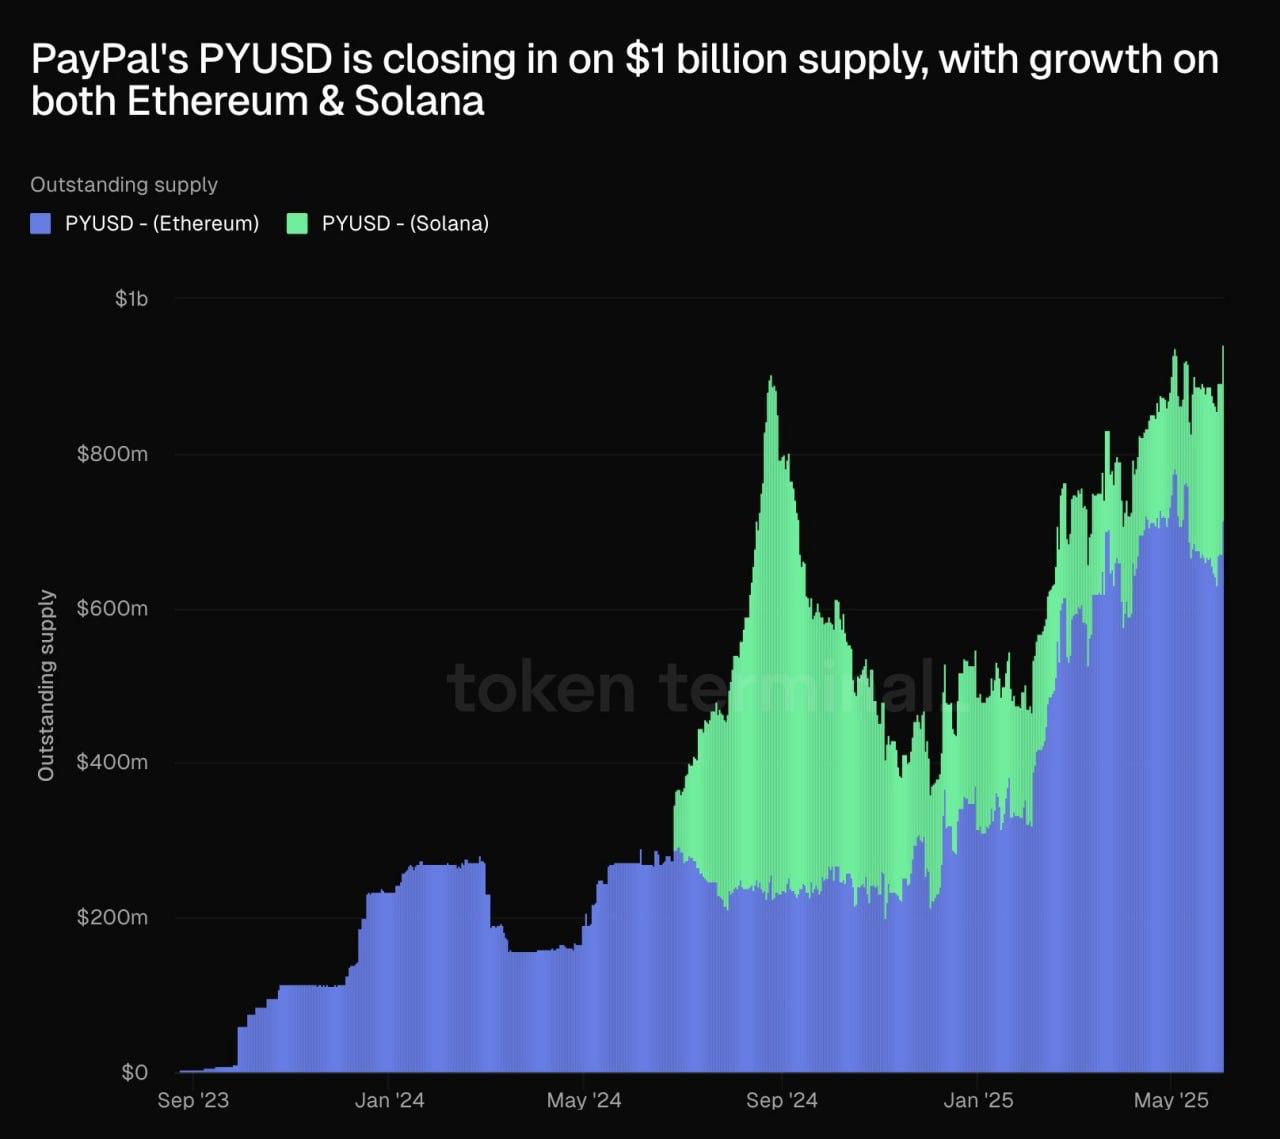Toggle the PYUSD - (Ethereum) legend label
1280x1139 pixels.
(162, 223)
